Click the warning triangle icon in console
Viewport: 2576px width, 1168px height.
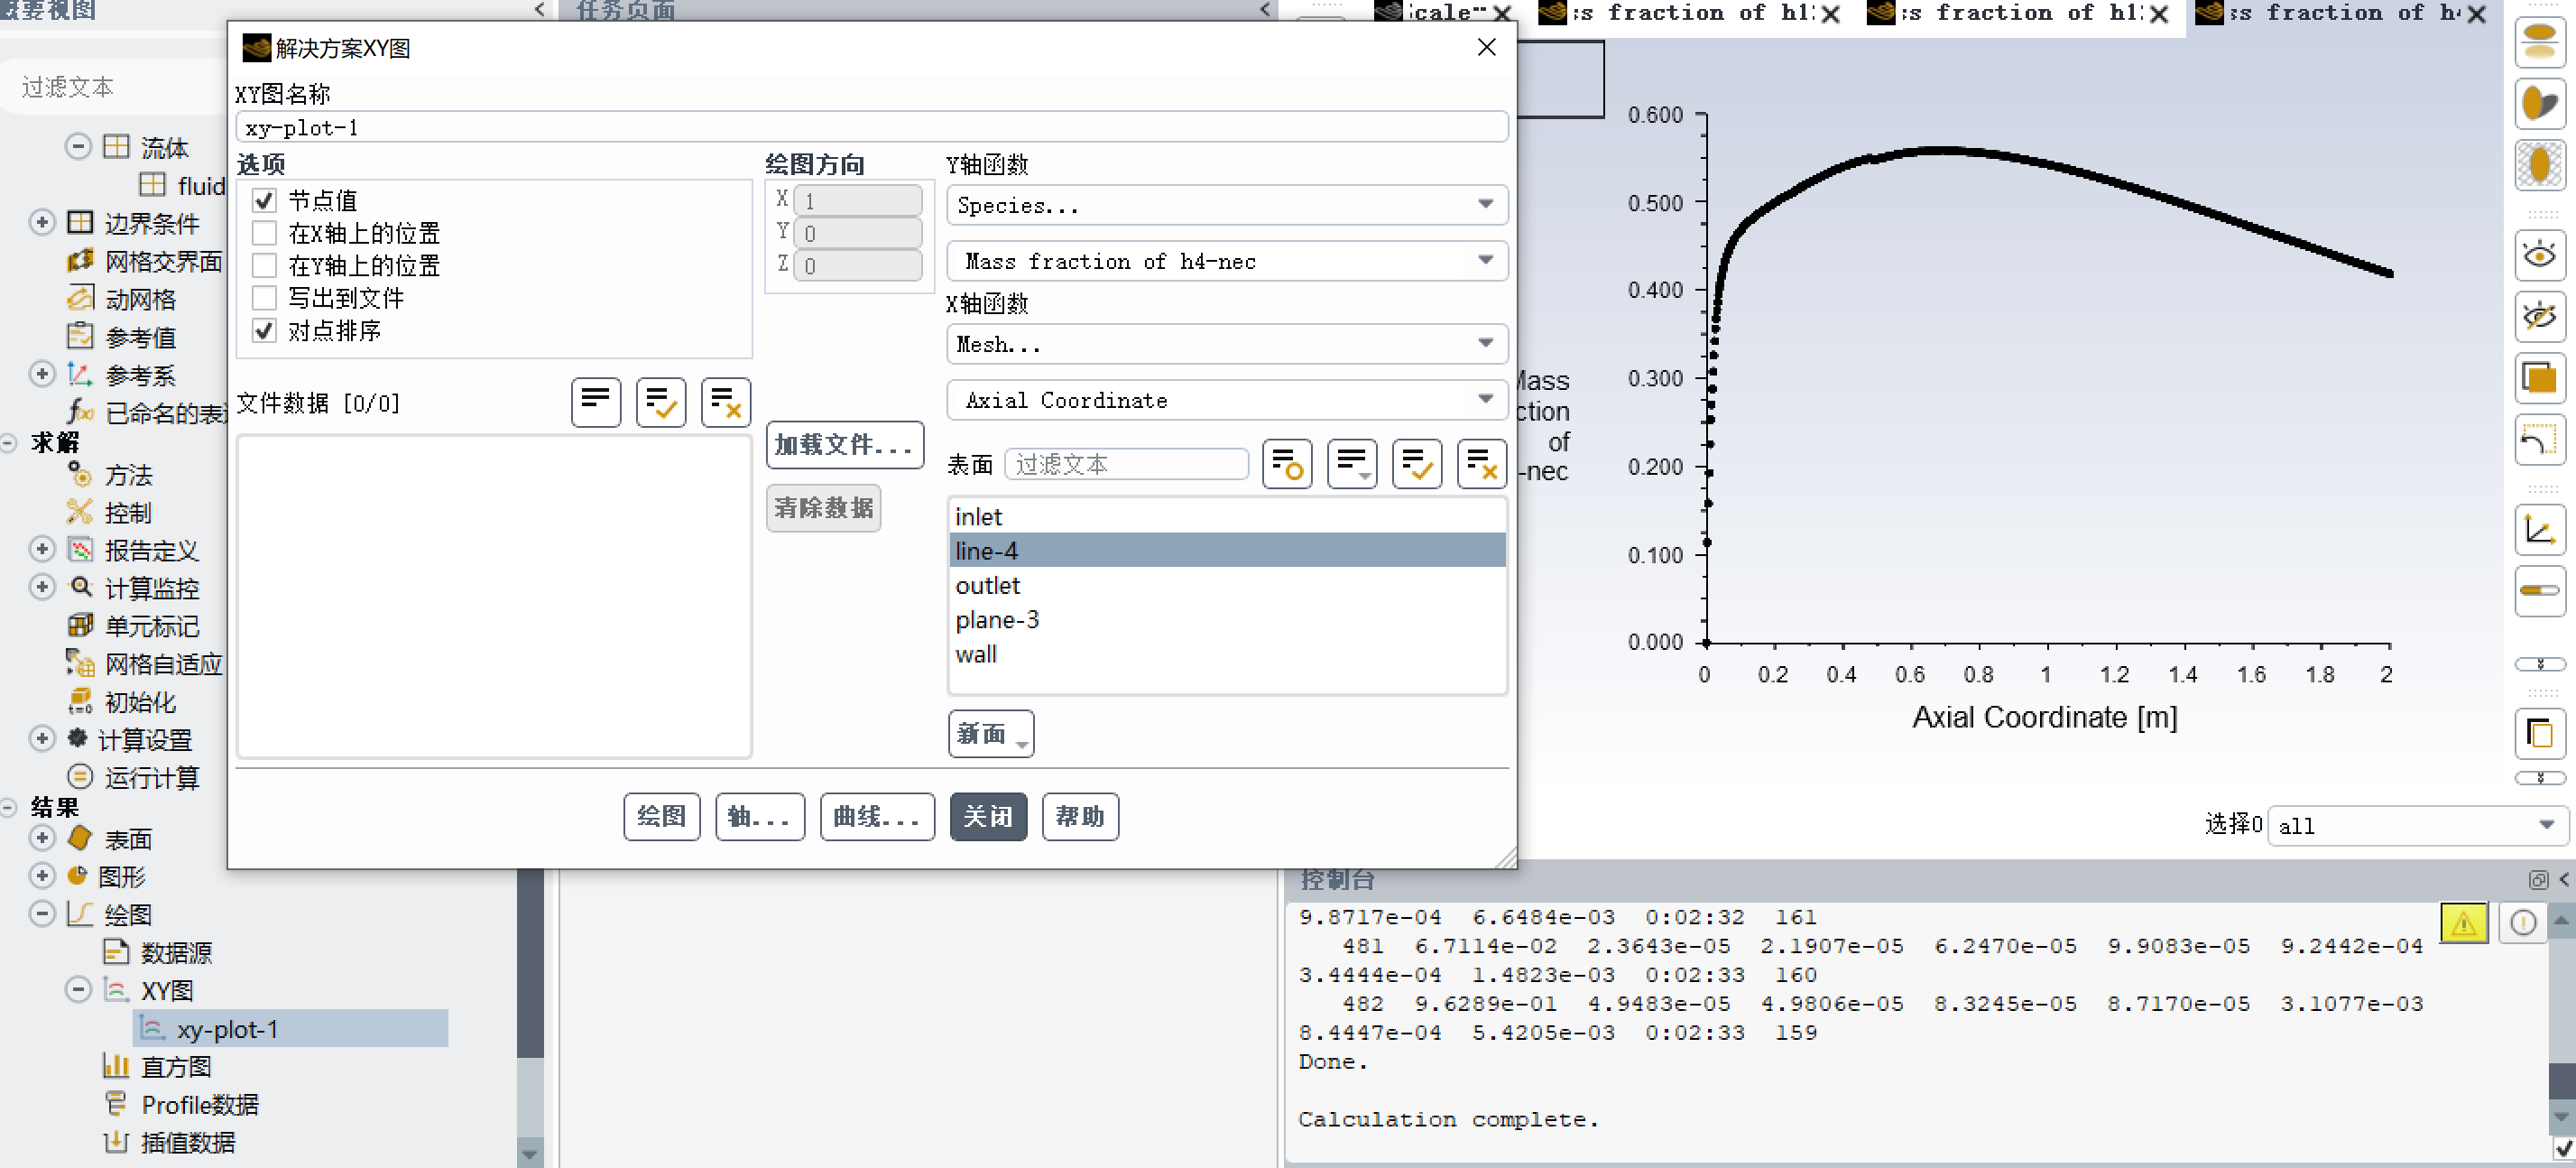point(2463,922)
